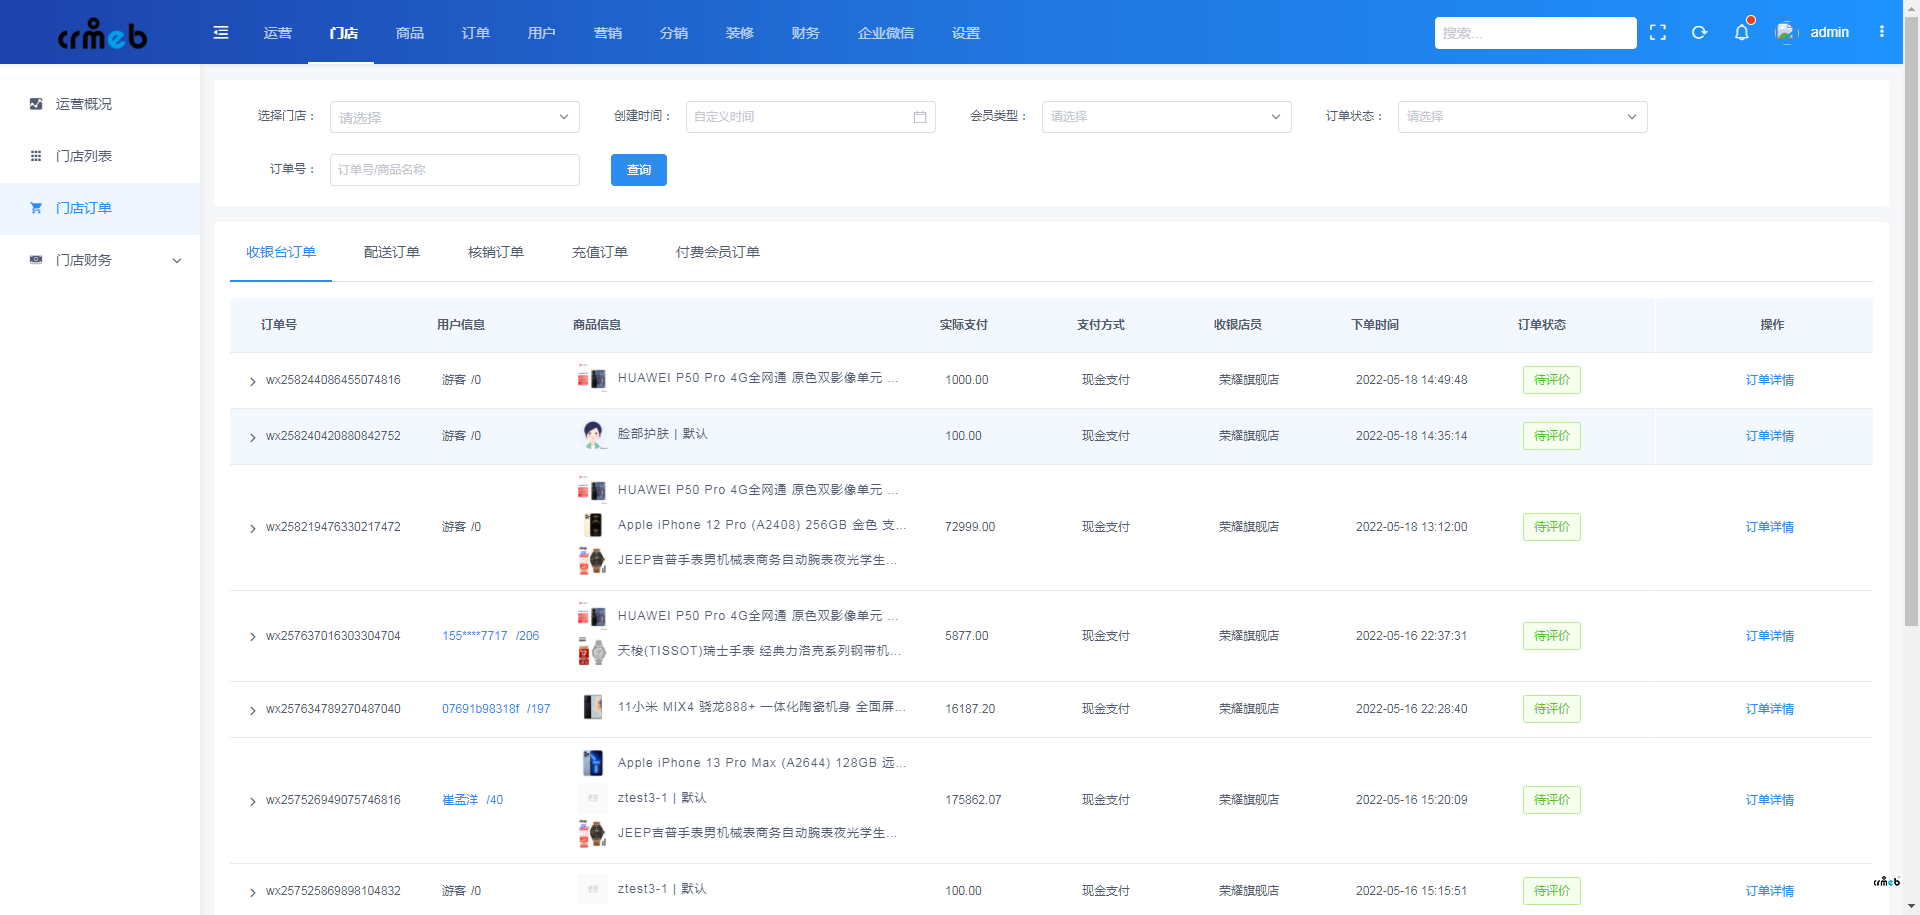1920x915 pixels.
Task: Open the 运营 top menu
Action: tap(278, 33)
